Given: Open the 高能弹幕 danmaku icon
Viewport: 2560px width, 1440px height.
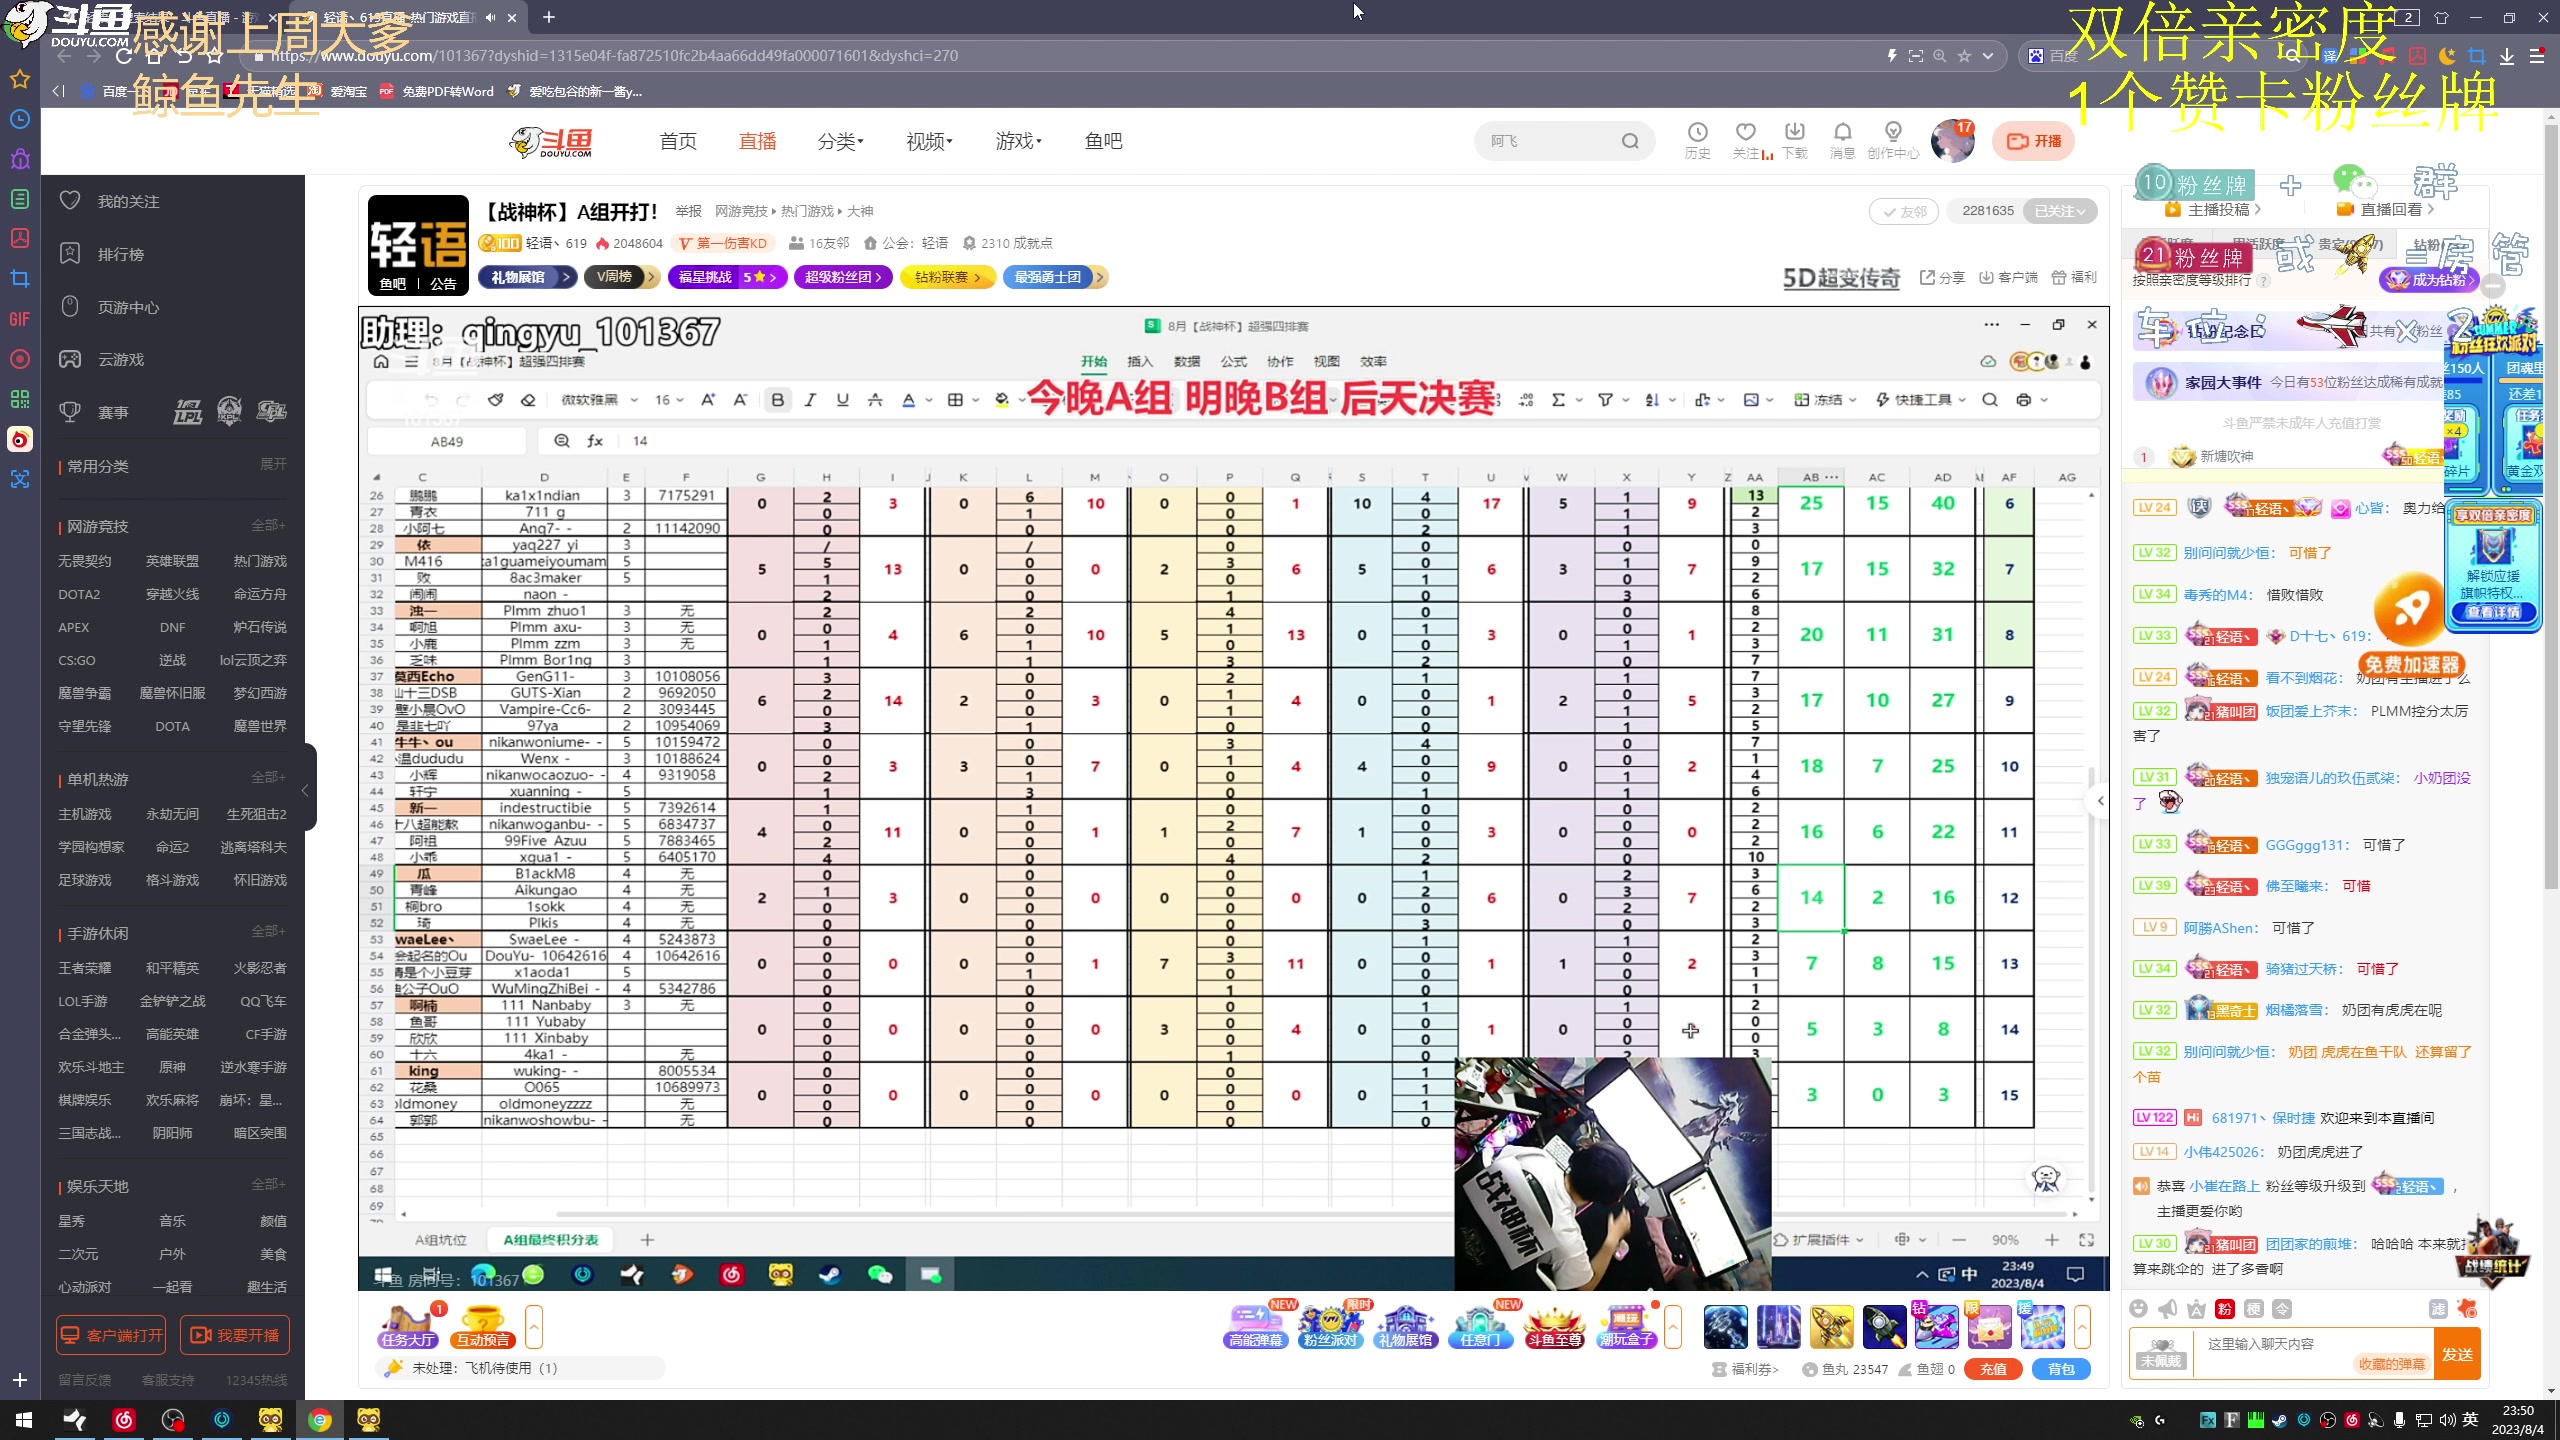Looking at the screenshot, I should click(x=1255, y=1327).
